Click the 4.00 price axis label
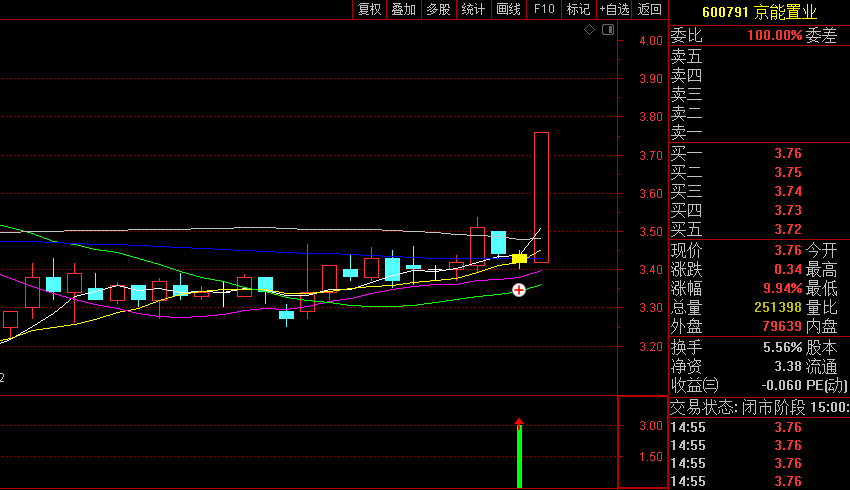Image resolution: width=850 pixels, height=490 pixels. (x=651, y=41)
